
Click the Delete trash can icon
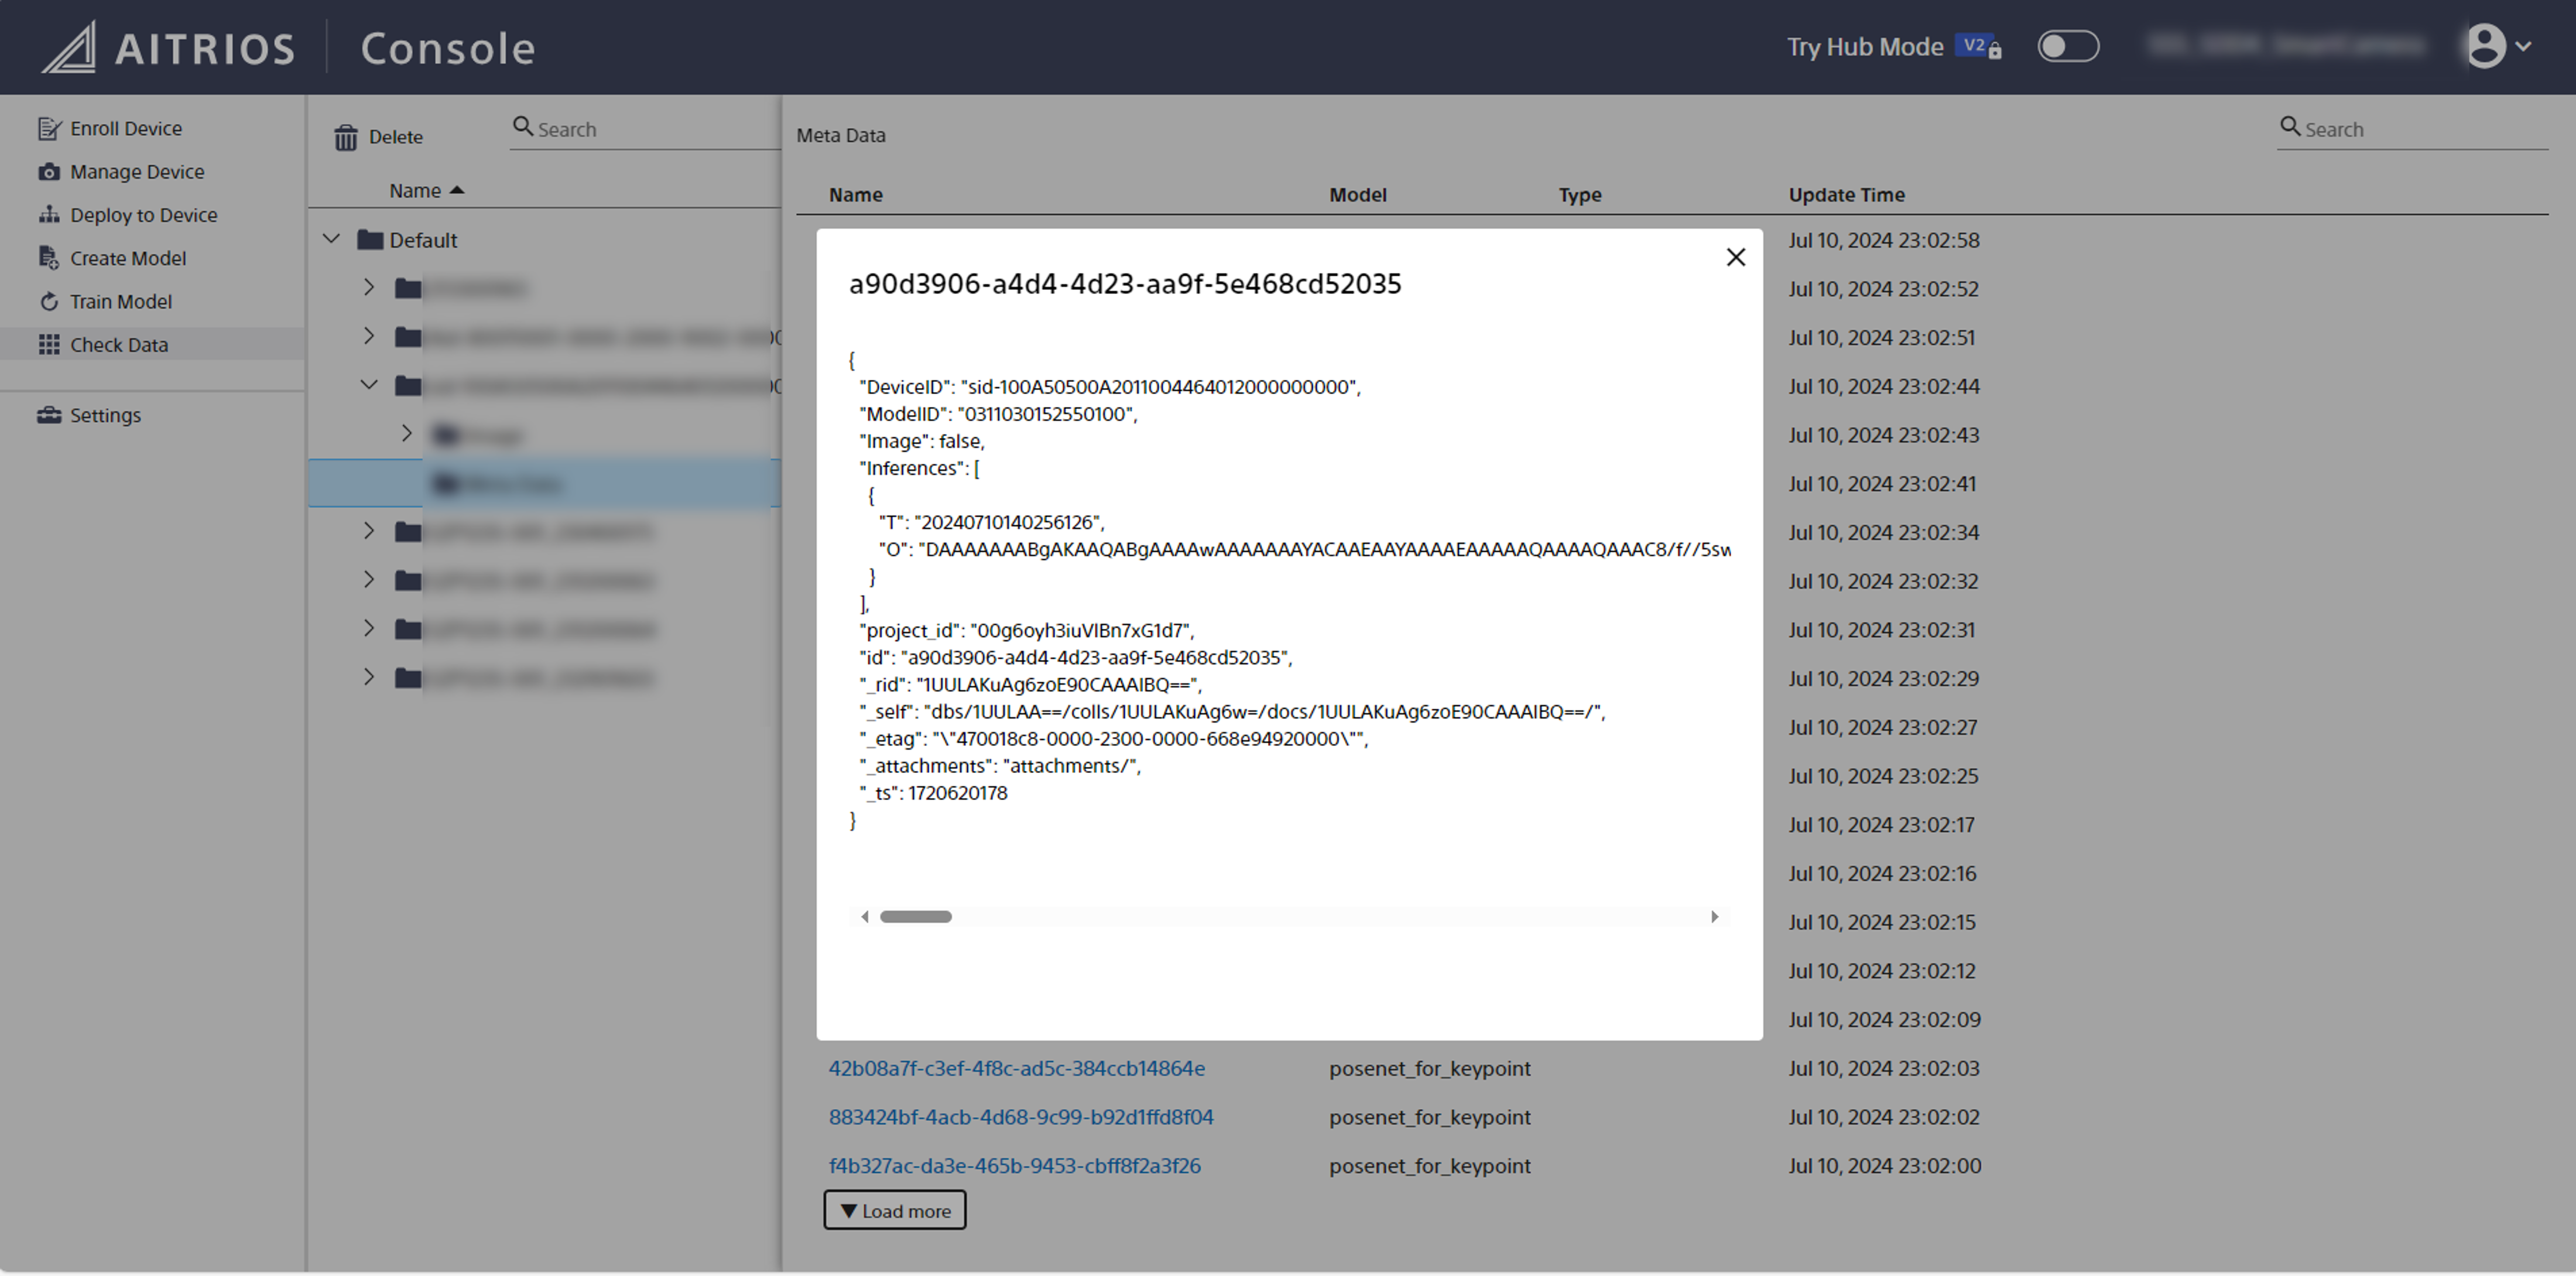[346, 137]
